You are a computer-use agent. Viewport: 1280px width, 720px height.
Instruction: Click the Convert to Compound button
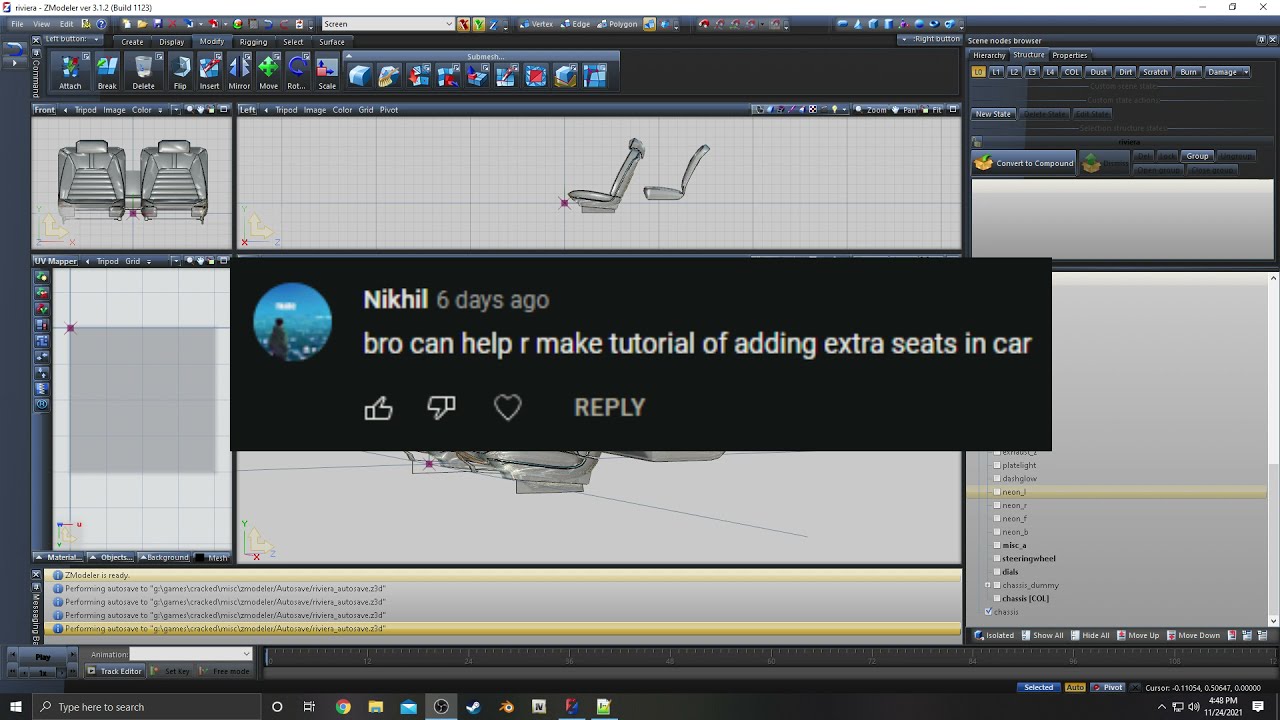pyautogui.click(x=1024, y=163)
